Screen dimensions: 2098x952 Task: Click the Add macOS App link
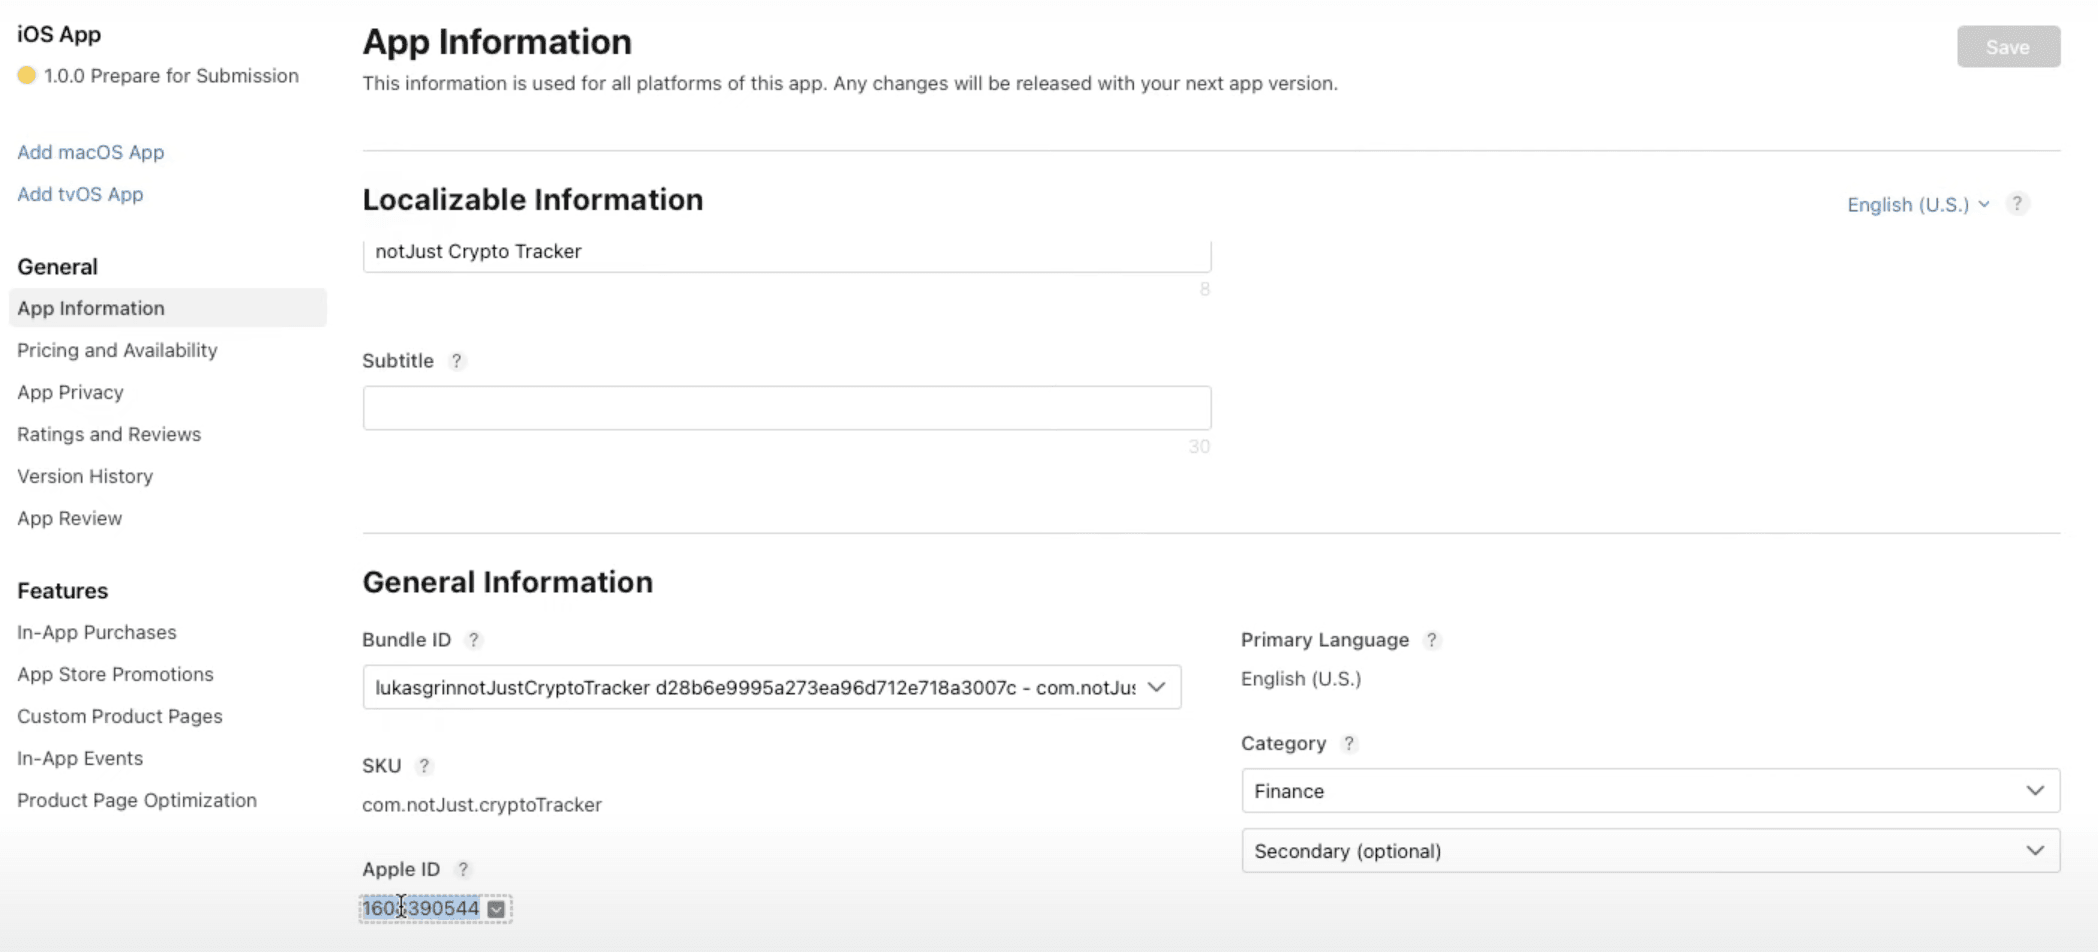coord(91,152)
